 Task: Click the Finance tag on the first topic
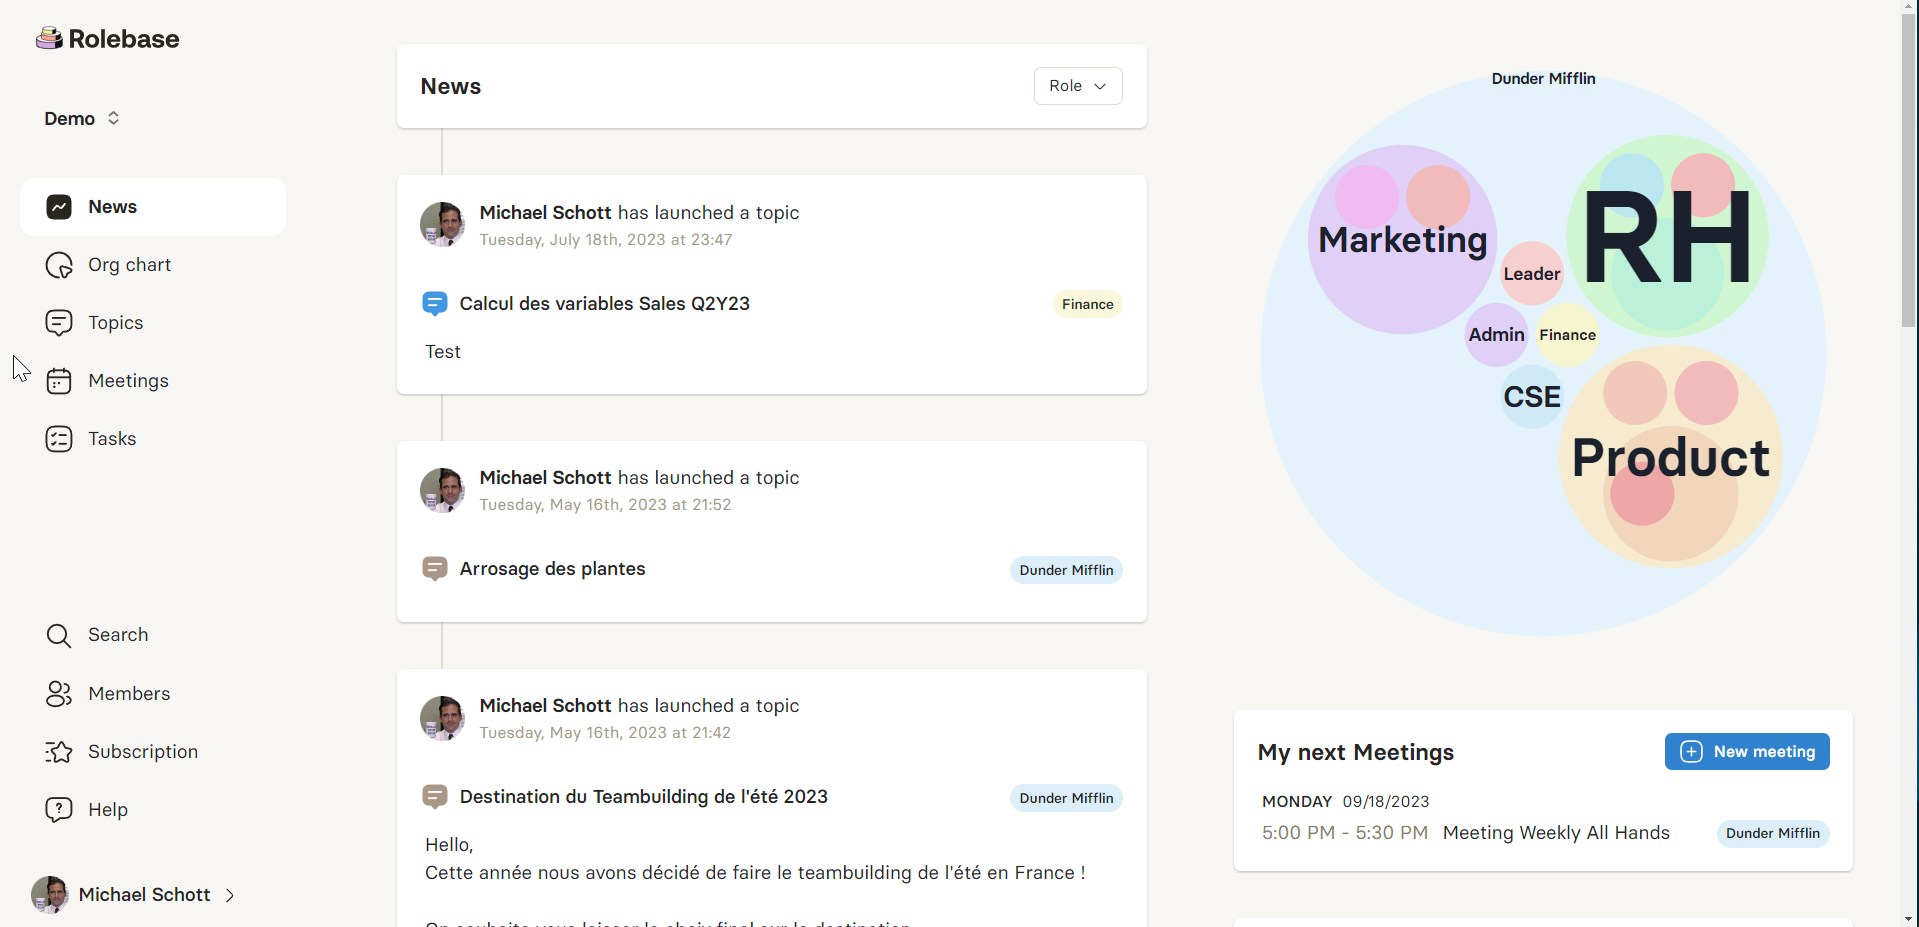(x=1086, y=304)
